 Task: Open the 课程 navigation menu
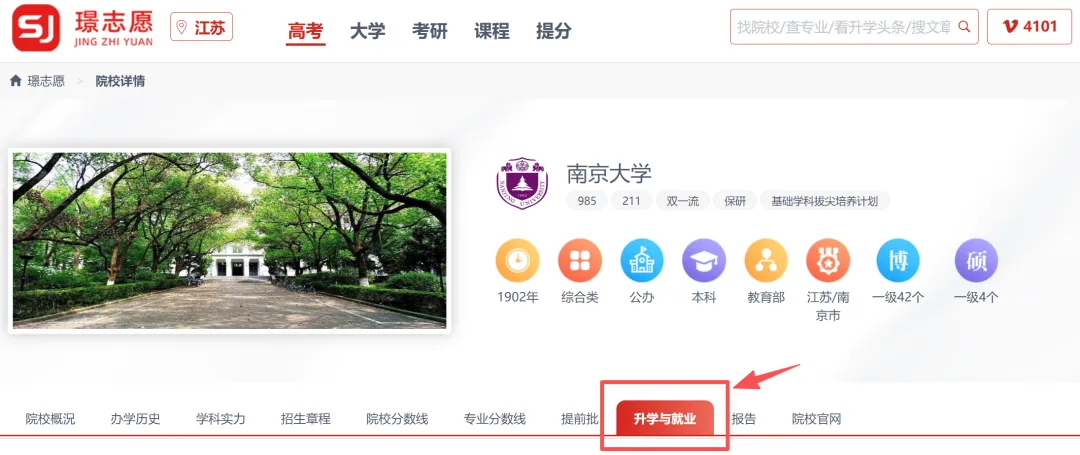492,31
